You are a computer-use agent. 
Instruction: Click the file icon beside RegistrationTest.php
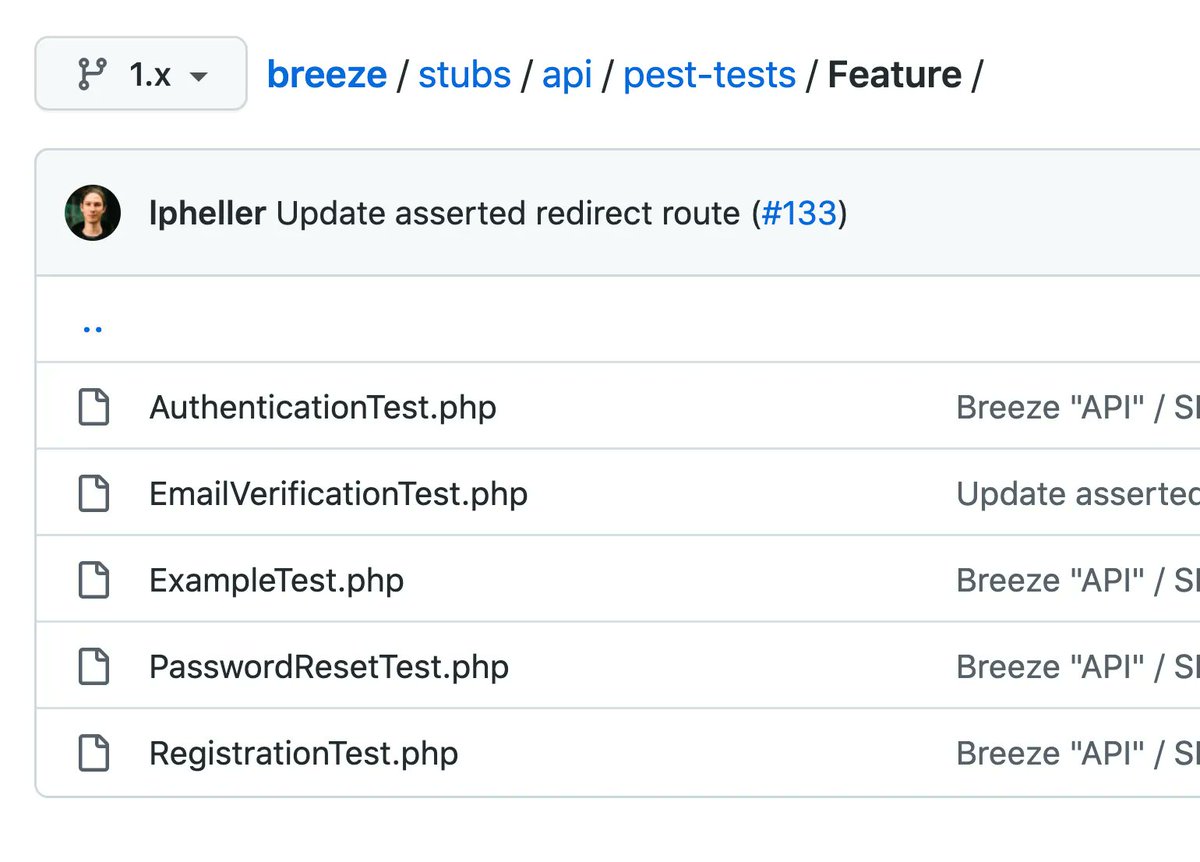point(94,753)
